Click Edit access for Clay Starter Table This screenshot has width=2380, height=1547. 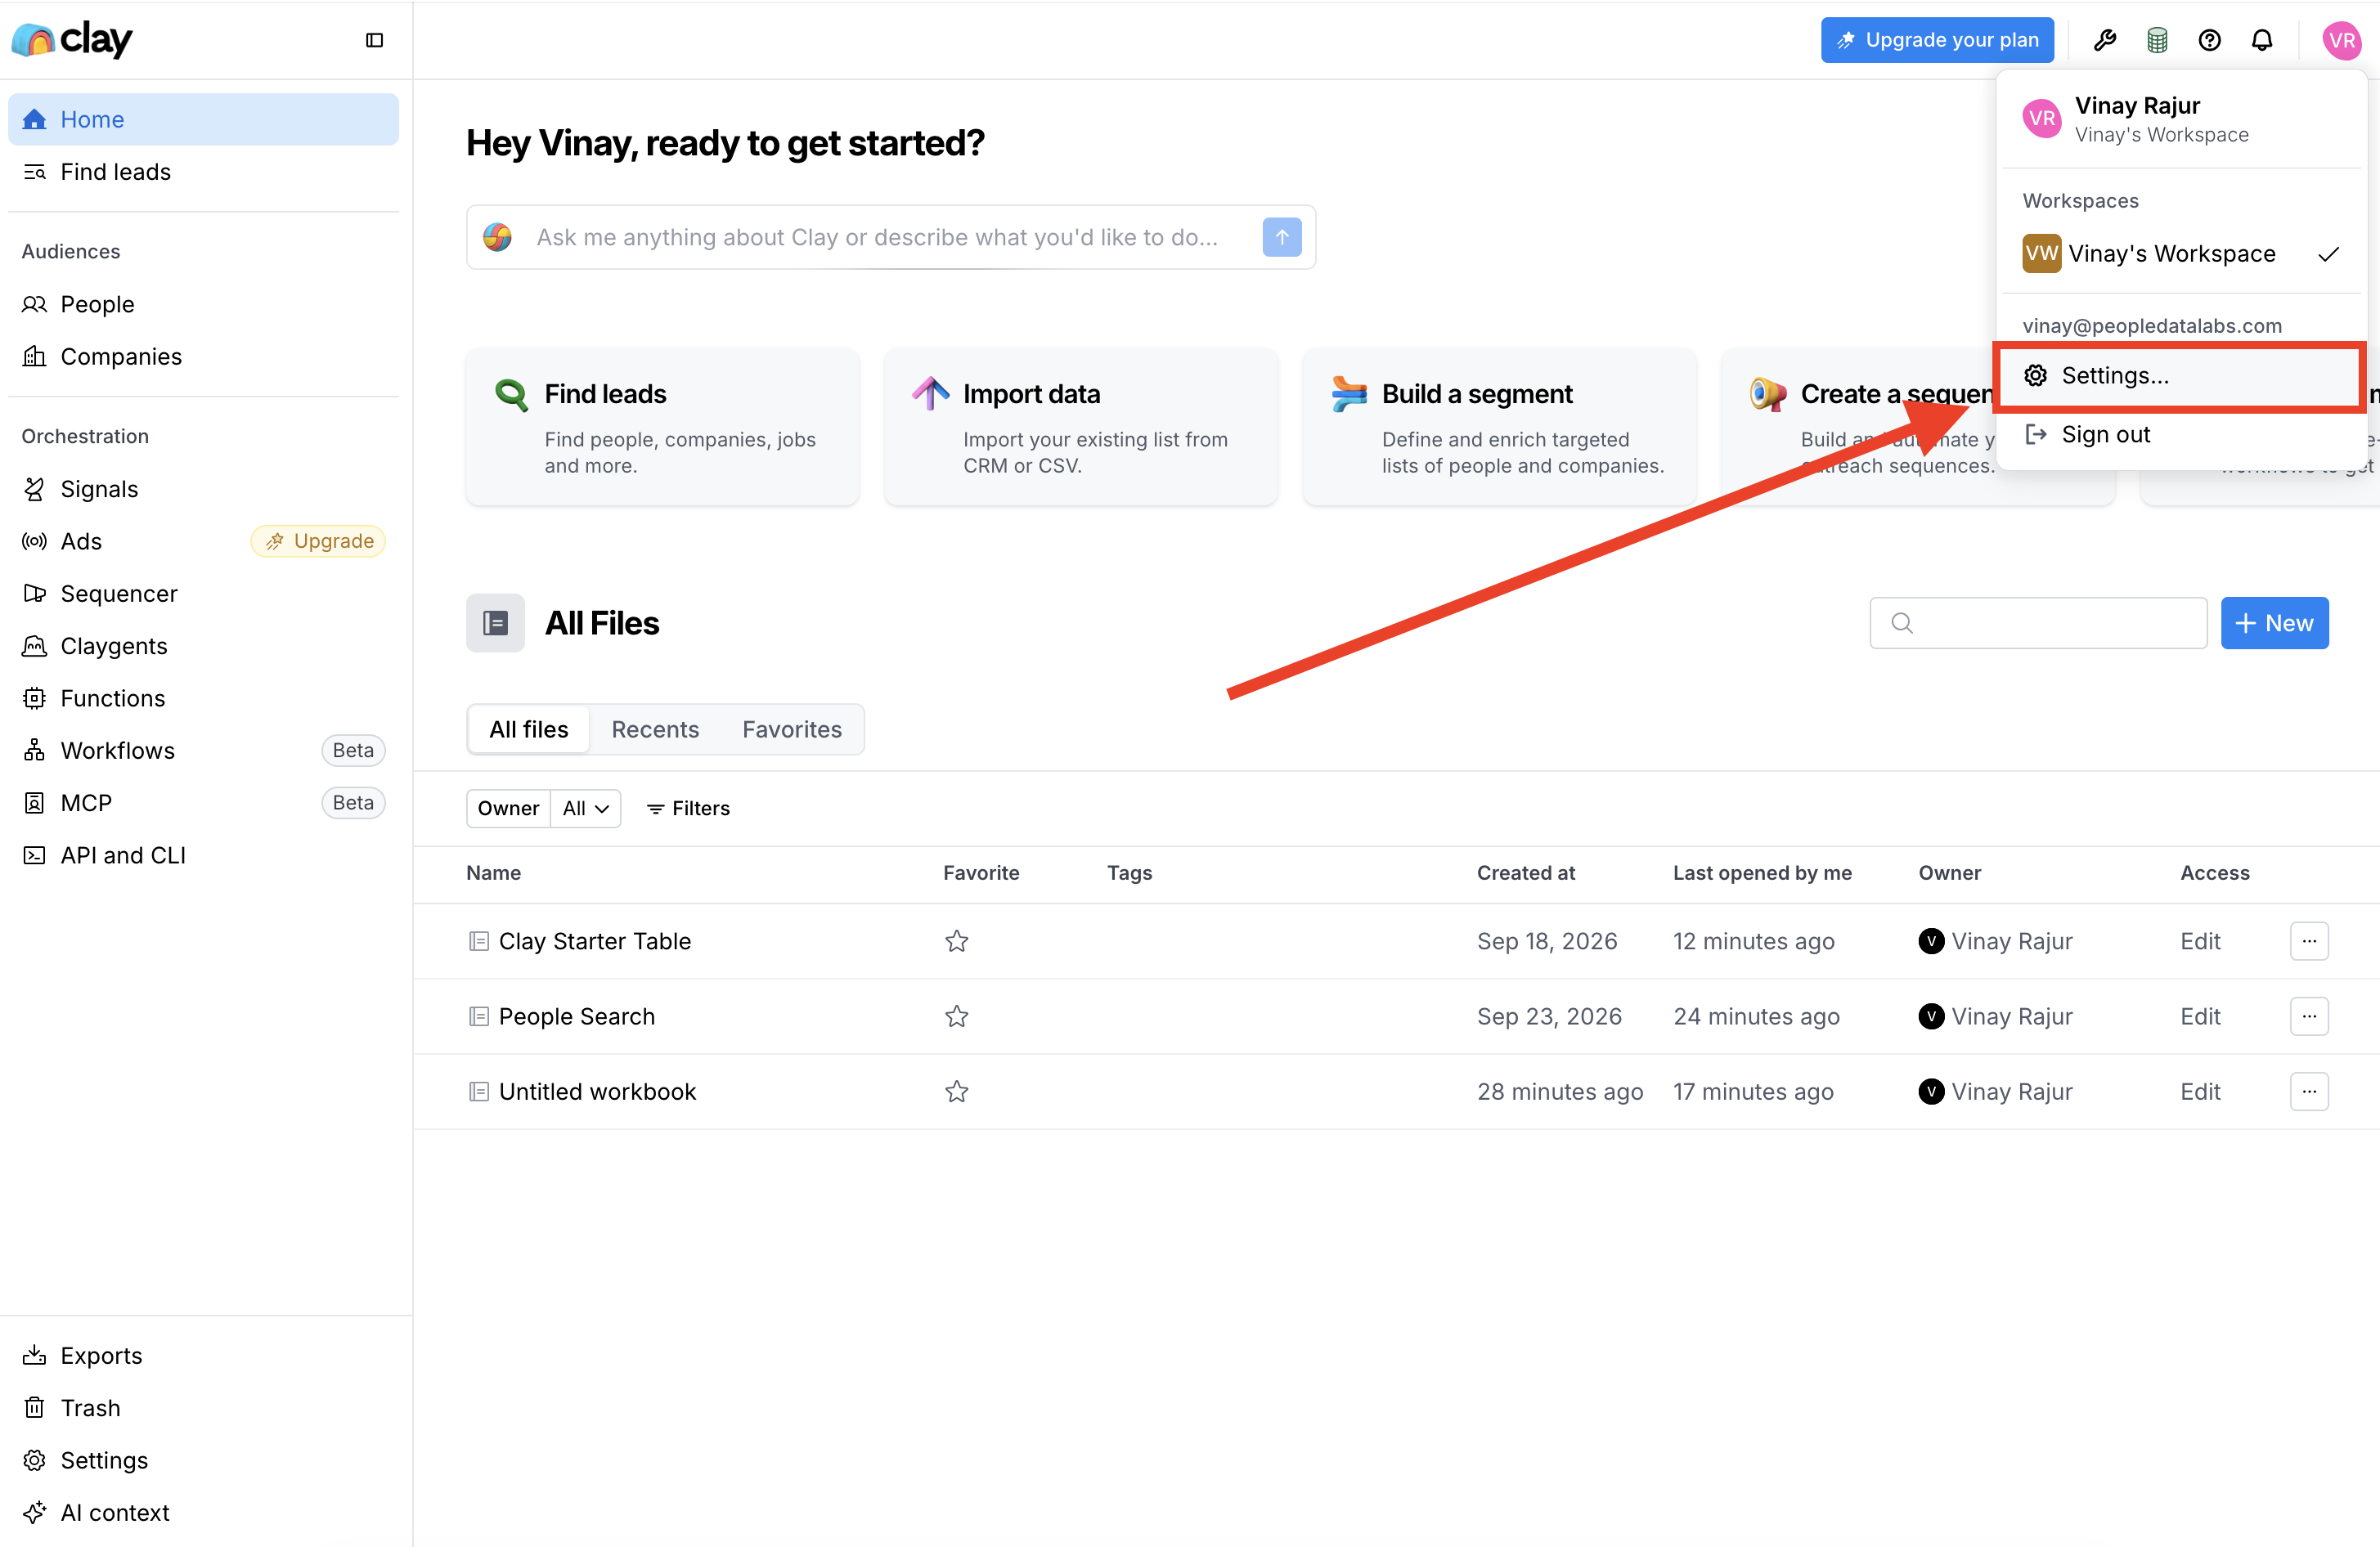click(x=2200, y=941)
